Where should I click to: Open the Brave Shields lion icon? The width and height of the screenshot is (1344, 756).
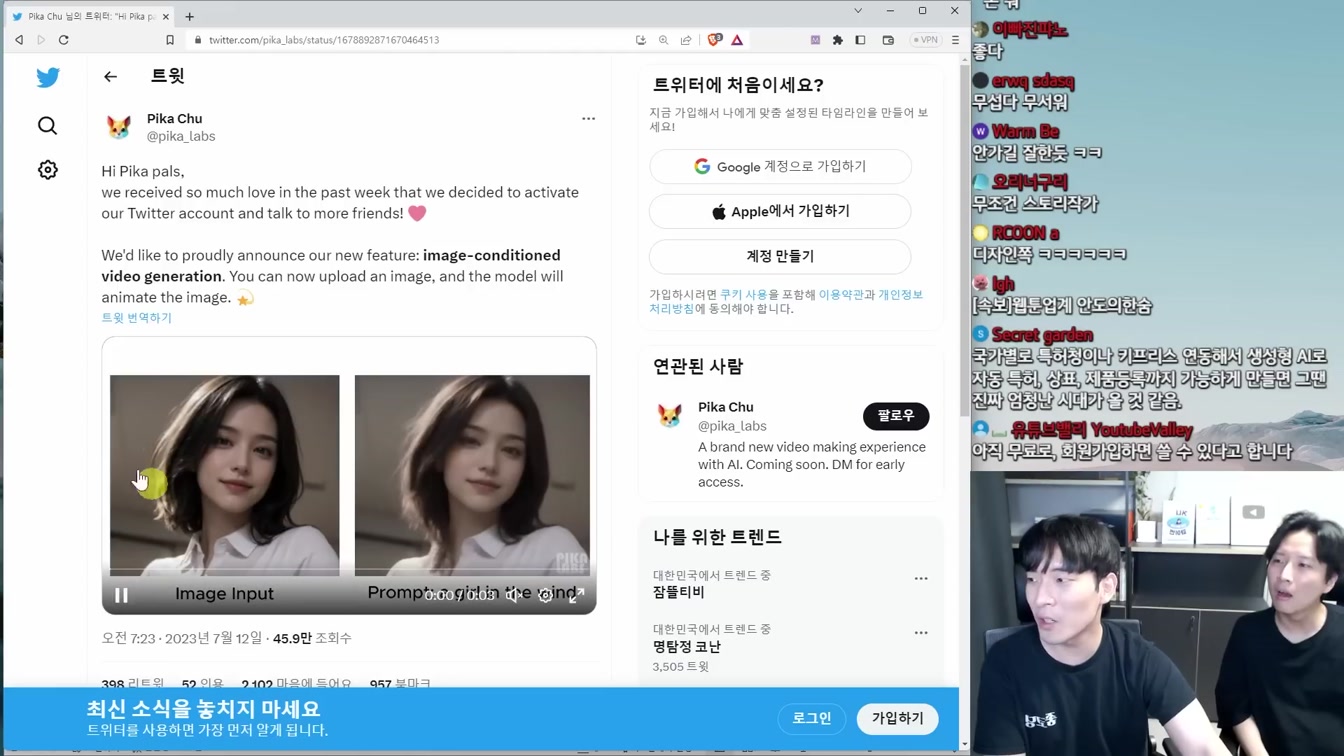714,40
